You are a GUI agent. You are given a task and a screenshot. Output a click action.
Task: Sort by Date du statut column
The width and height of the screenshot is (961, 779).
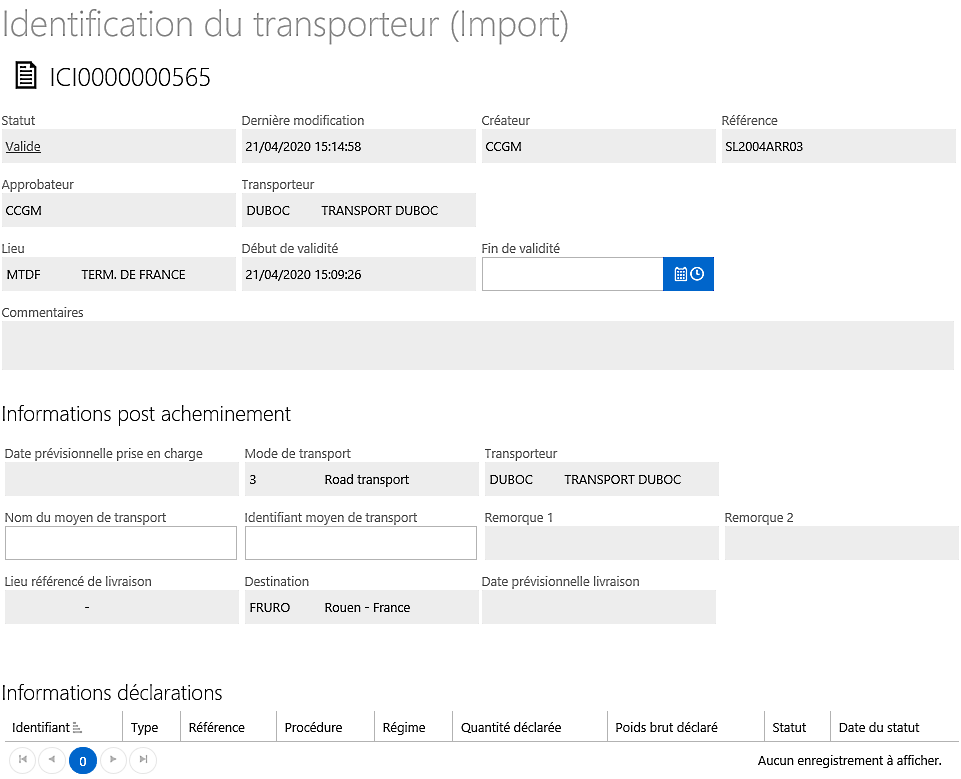click(x=879, y=728)
